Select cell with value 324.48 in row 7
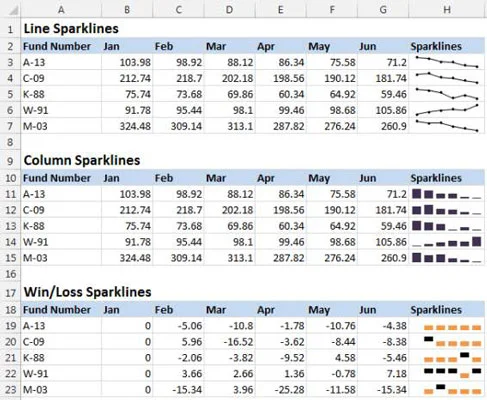 tap(127, 126)
